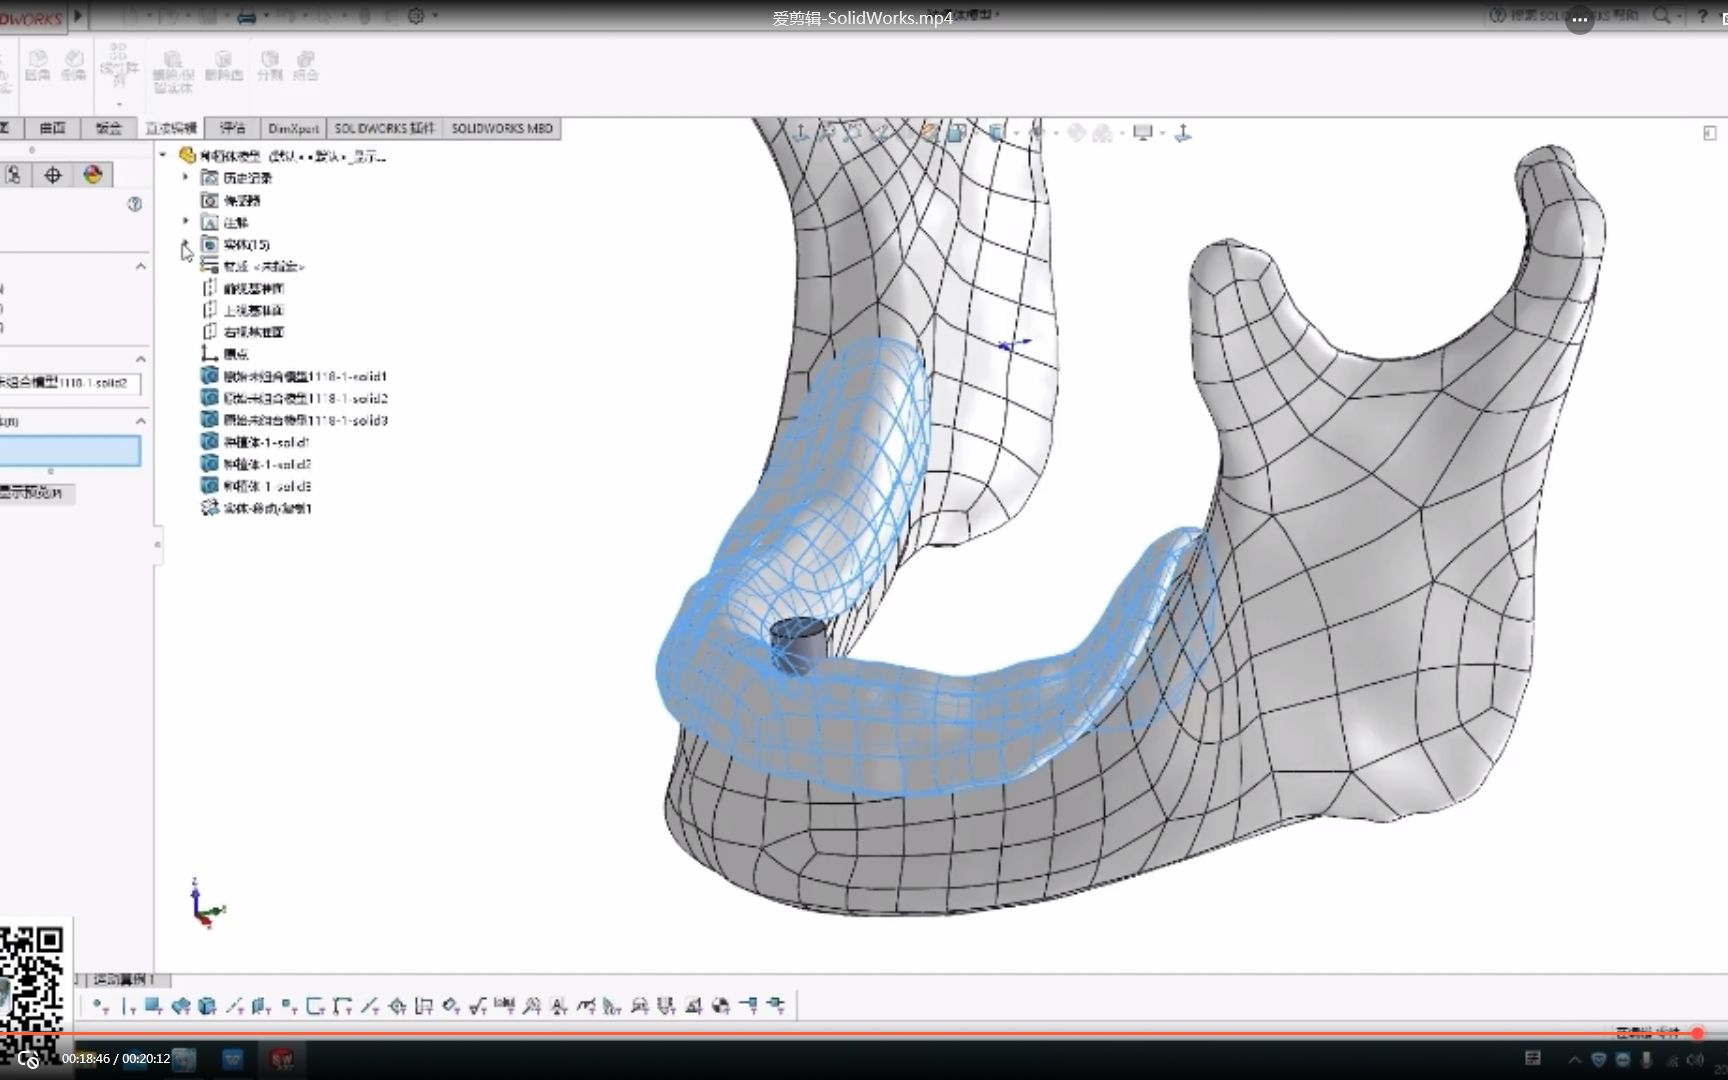Click the 分割 split tool in ribbon
This screenshot has height=1080, width=1728.
click(x=270, y=66)
